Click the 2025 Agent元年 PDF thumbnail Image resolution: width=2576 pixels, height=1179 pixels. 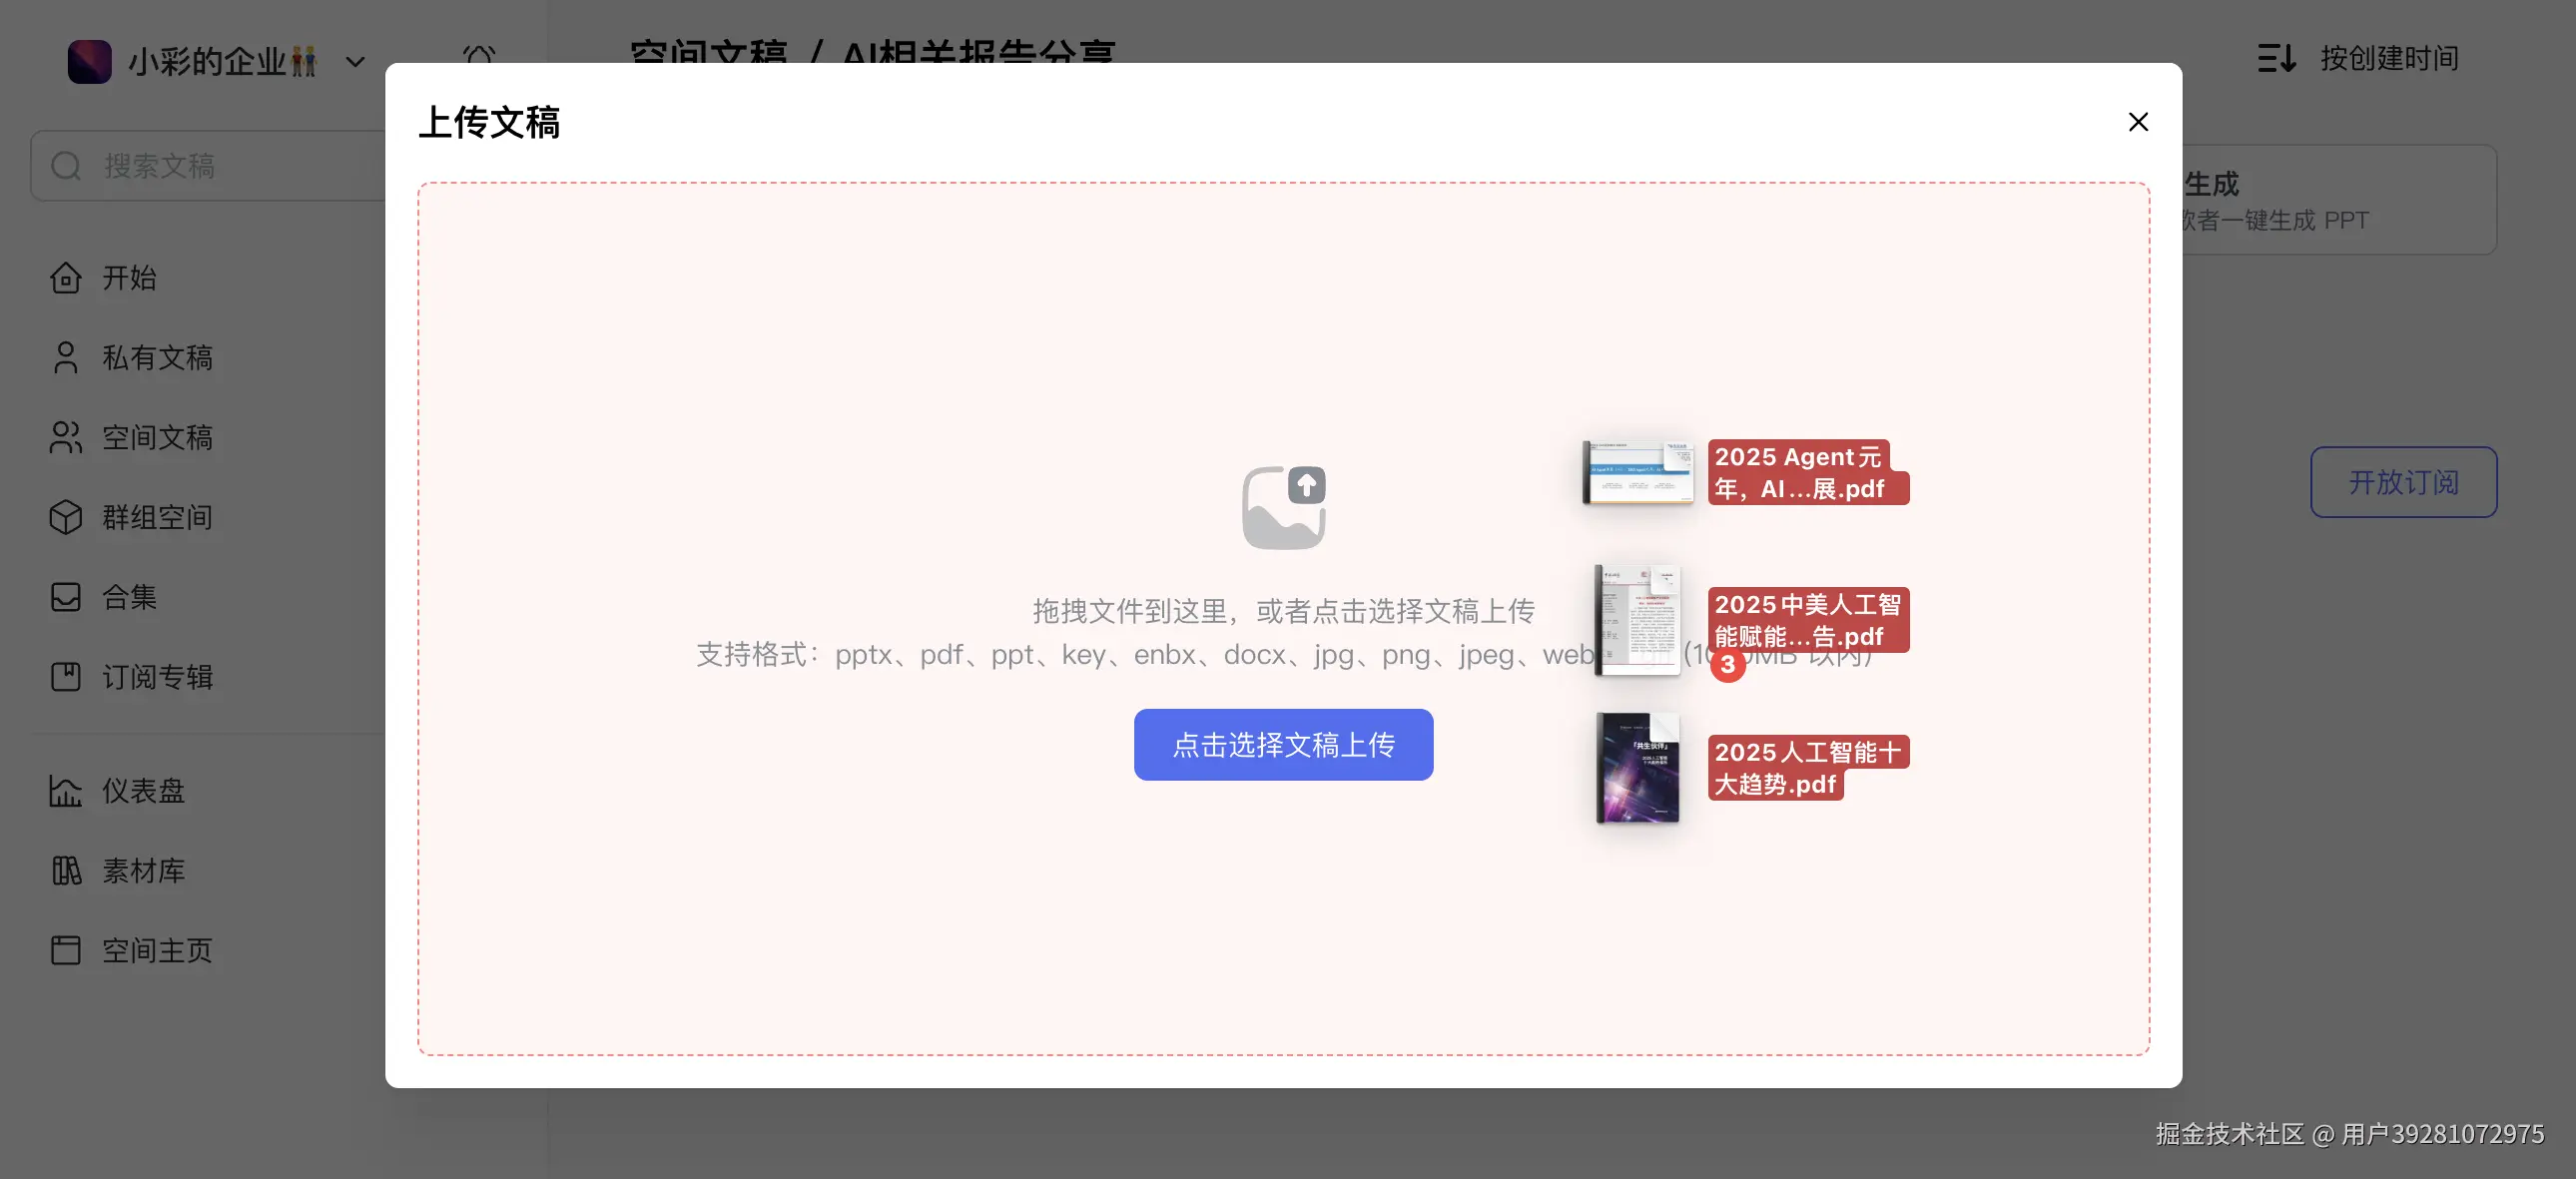pos(1638,472)
